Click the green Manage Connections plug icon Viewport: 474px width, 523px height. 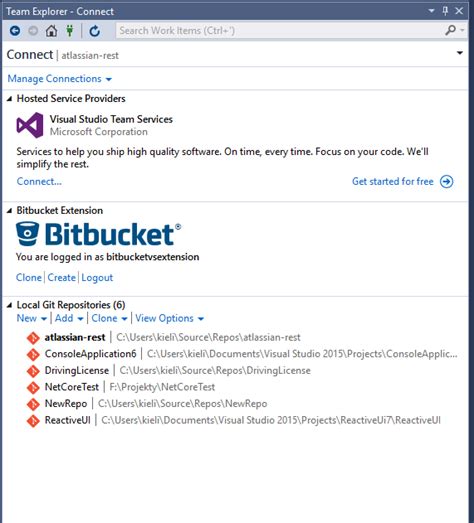point(70,31)
